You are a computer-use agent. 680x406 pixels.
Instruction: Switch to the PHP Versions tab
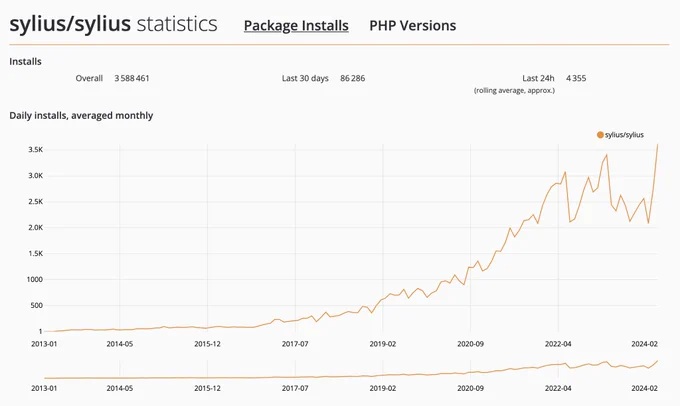412,26
